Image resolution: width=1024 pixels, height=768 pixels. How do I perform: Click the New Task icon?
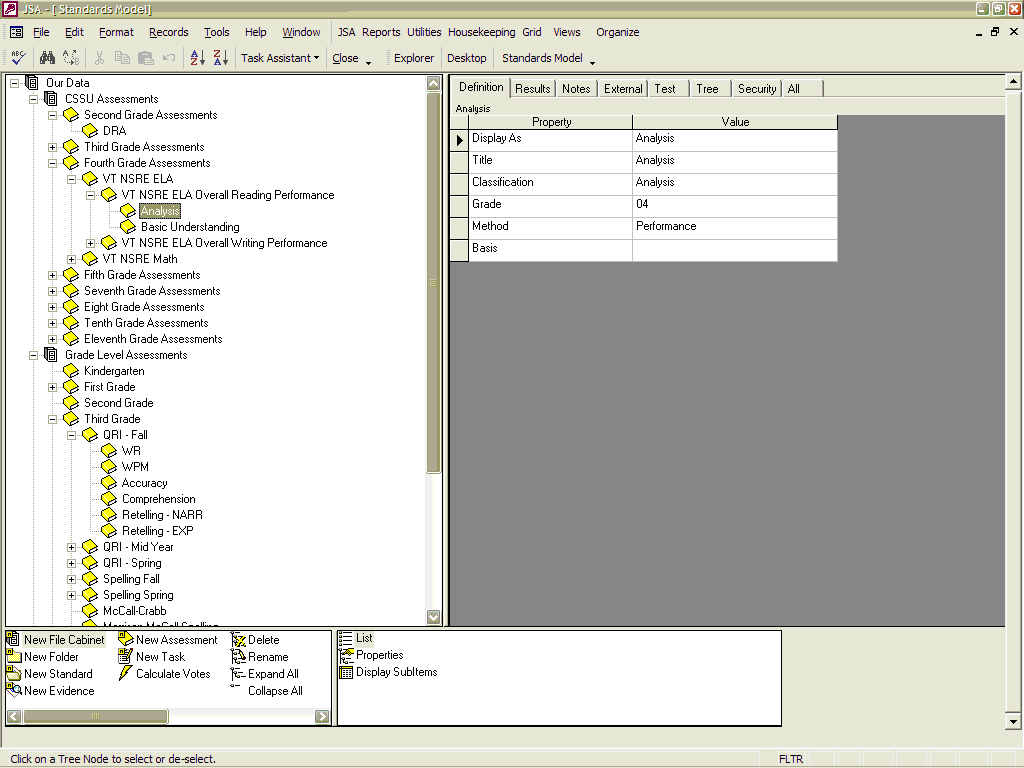(126, 656)
